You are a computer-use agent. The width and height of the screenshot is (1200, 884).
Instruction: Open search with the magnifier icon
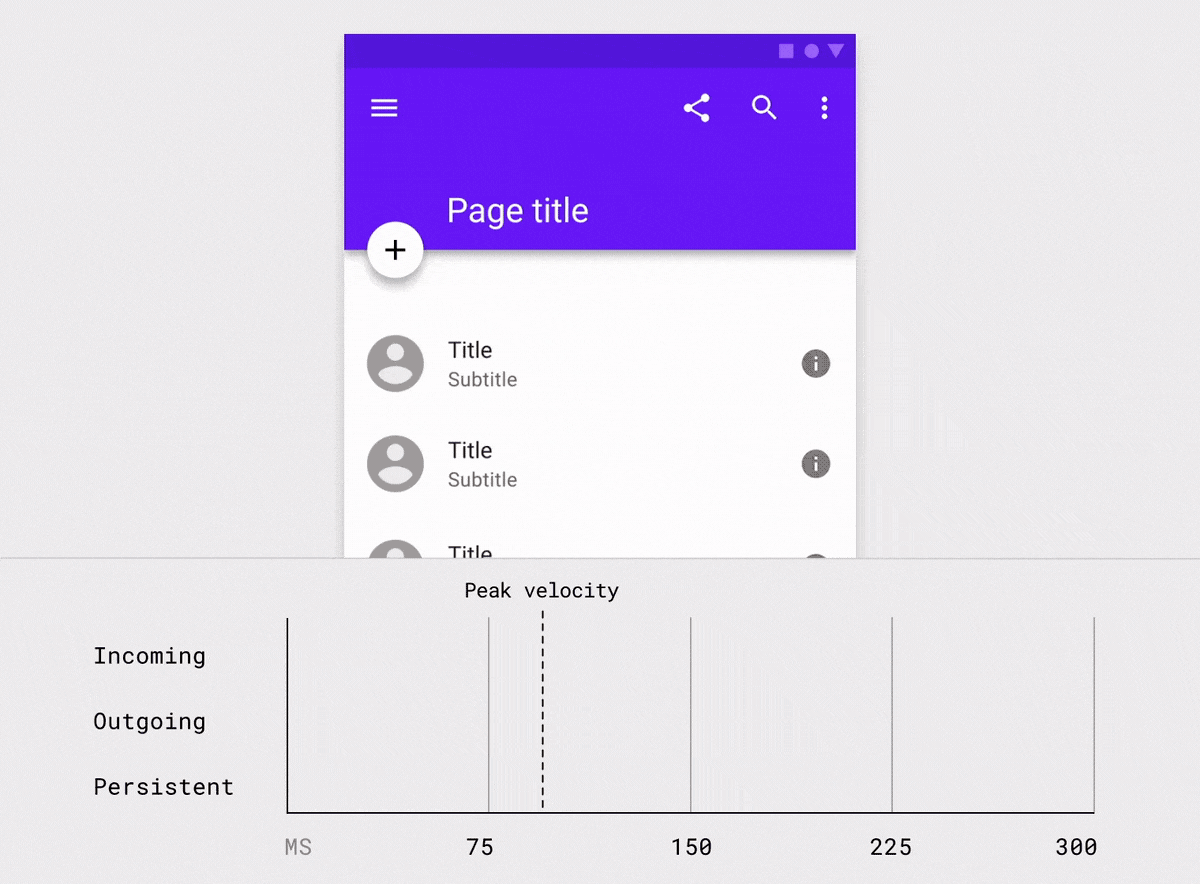[x=764, y=108]
